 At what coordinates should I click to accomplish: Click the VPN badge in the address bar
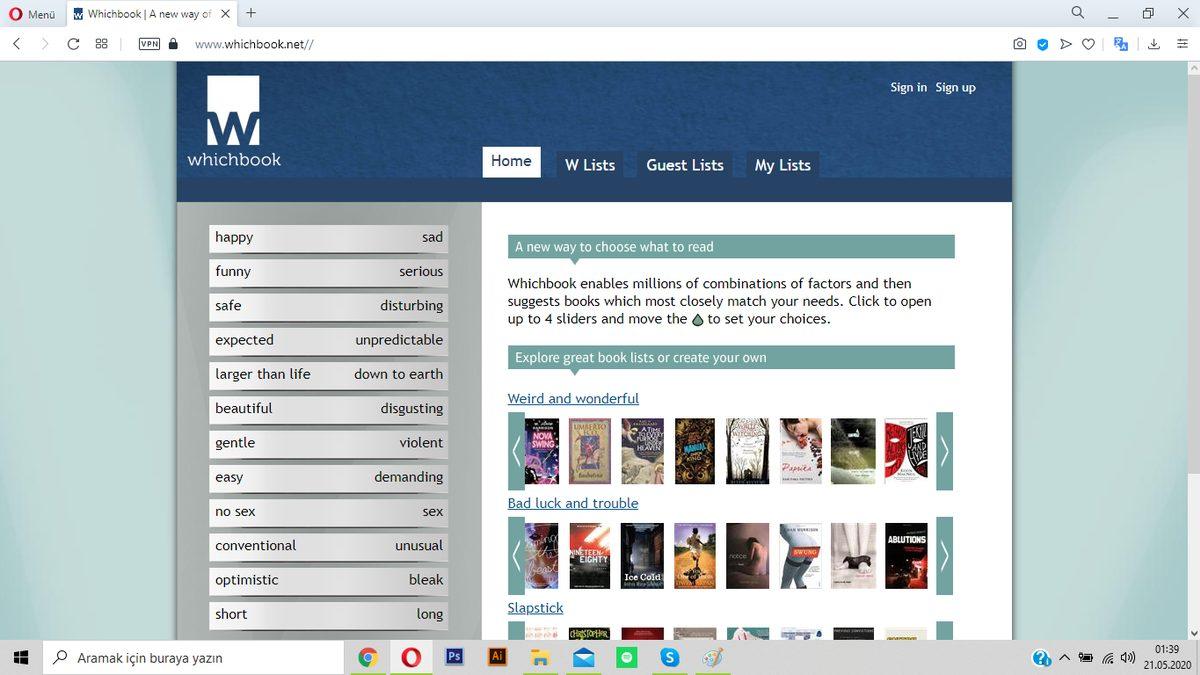click(148, 44)
